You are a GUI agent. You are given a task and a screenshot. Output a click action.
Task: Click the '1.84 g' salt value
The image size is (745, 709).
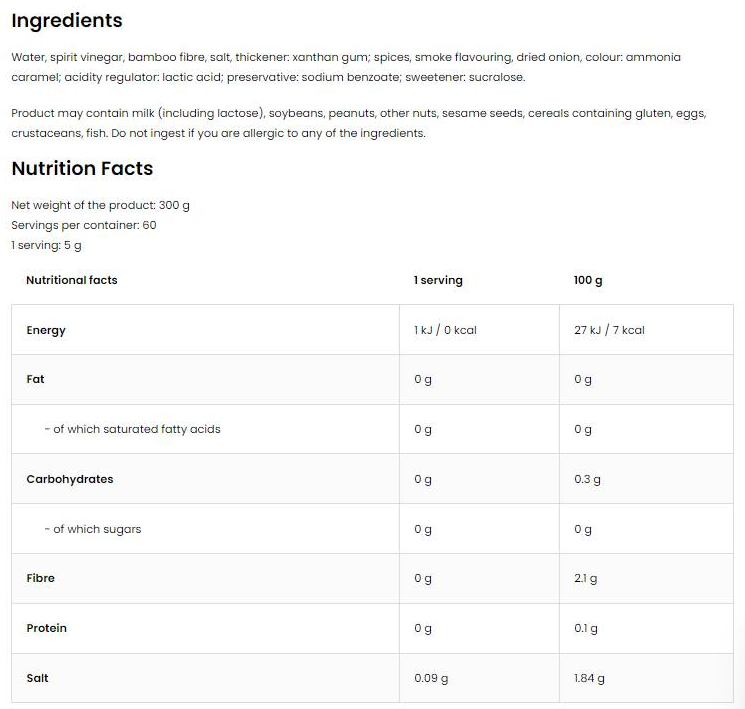pyautogui.click(x=589, y=678)
